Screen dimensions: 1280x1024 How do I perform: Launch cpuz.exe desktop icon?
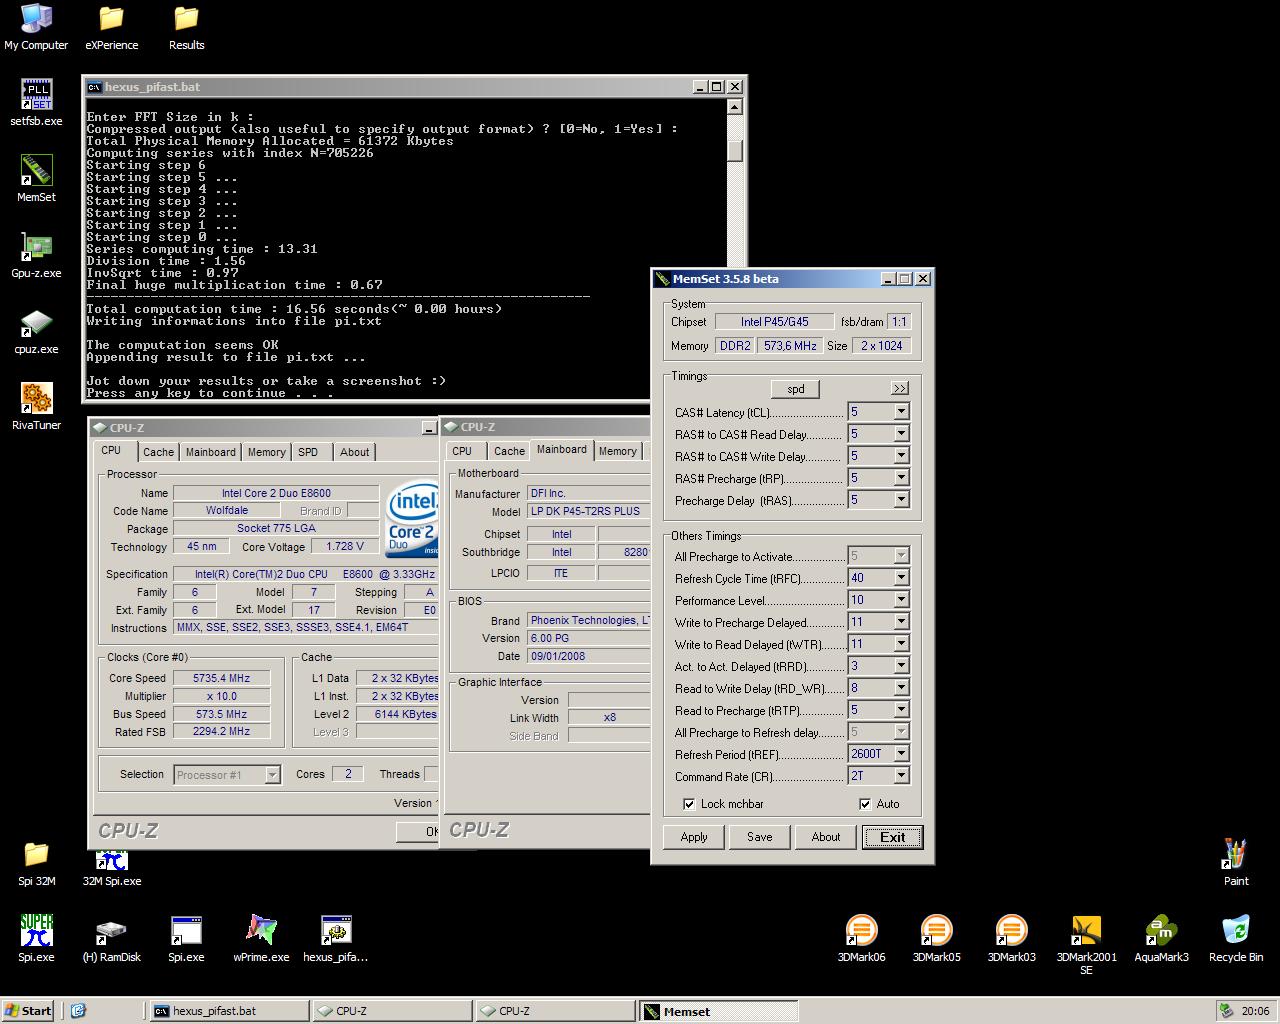click(x=36, y=331)
